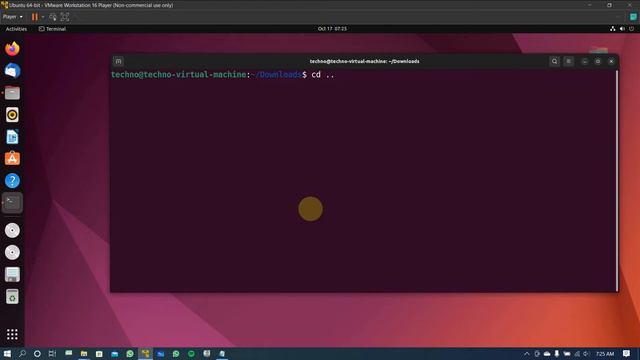640x360 pixels.
Task: Send Ctrl+Alt+Del to the virtual machine
Action: [x=53, y=17]
